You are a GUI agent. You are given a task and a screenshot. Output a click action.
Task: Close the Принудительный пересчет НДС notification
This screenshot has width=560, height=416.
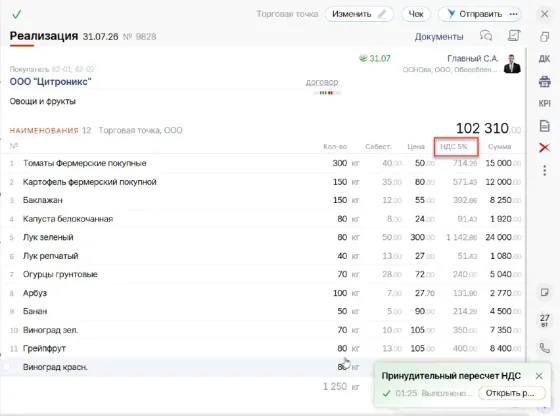click(539, 376)
